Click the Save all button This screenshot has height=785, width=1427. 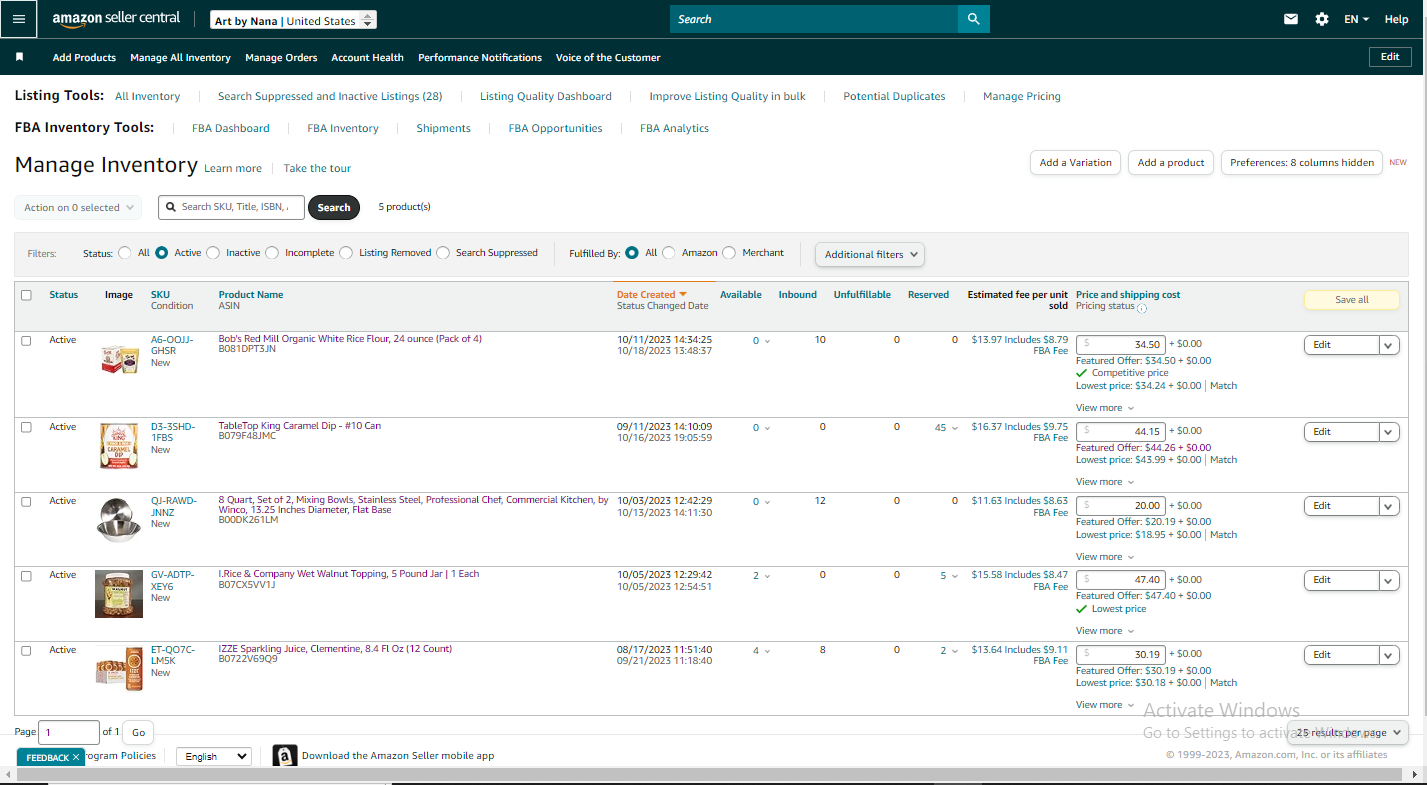(1351, 300)
